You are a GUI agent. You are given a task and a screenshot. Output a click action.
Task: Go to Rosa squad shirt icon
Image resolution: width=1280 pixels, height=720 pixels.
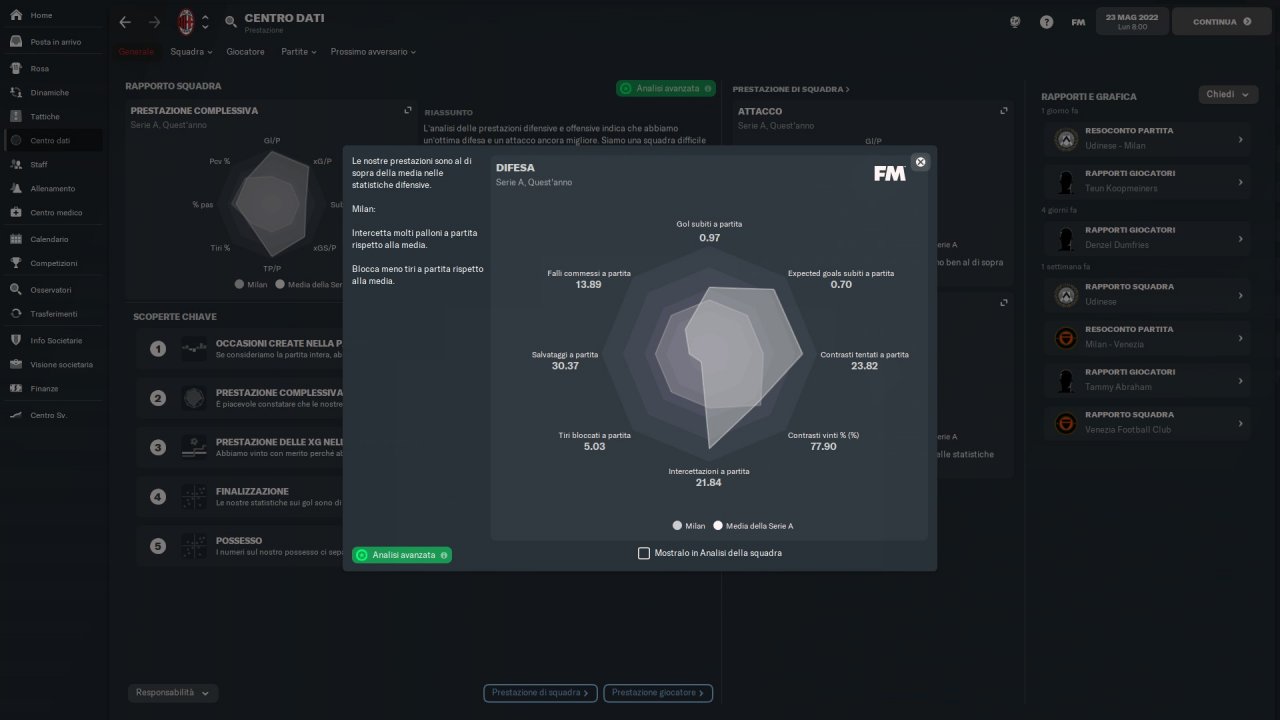[16, 68]
